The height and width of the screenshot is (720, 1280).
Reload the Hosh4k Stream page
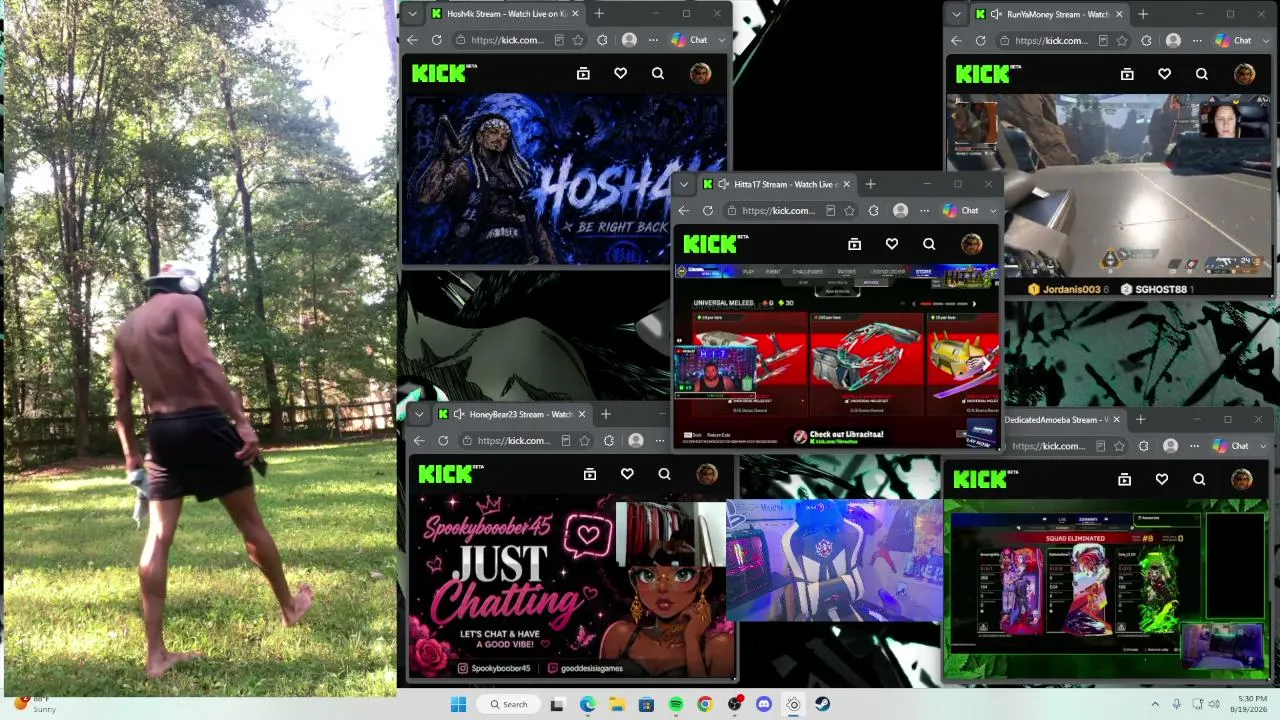point(437,40)
